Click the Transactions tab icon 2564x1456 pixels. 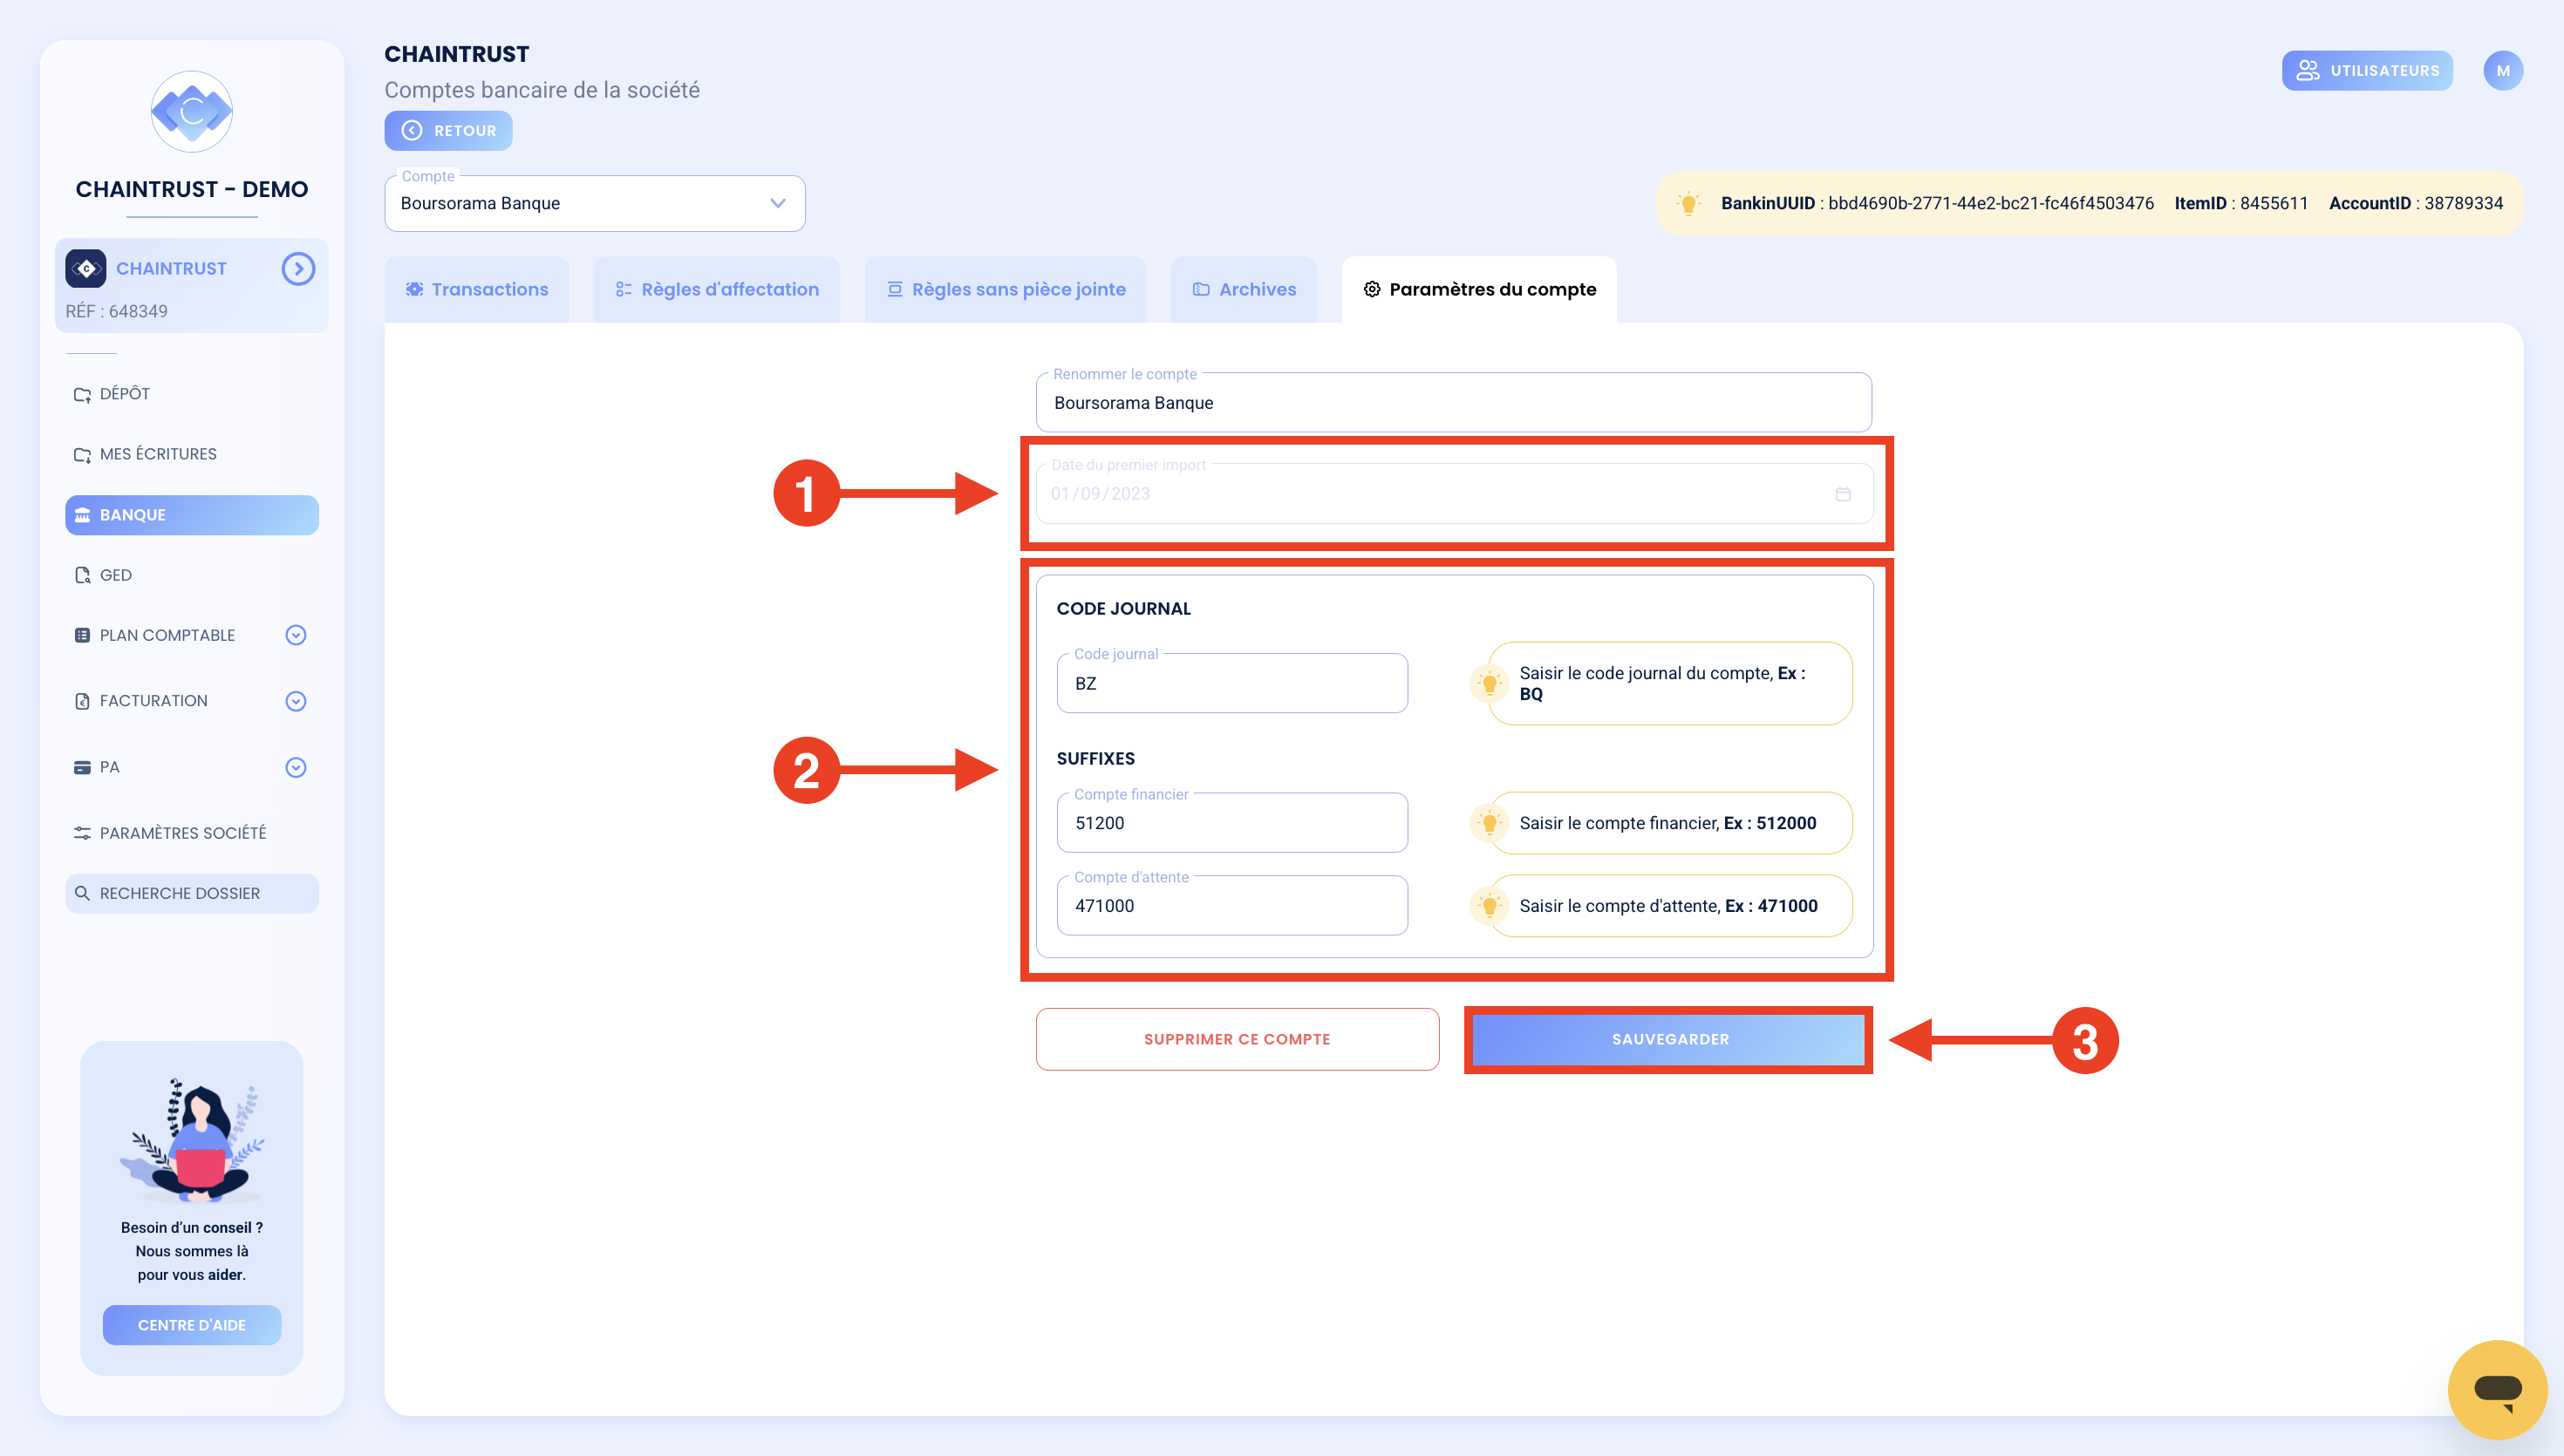[x=414, y=289]
